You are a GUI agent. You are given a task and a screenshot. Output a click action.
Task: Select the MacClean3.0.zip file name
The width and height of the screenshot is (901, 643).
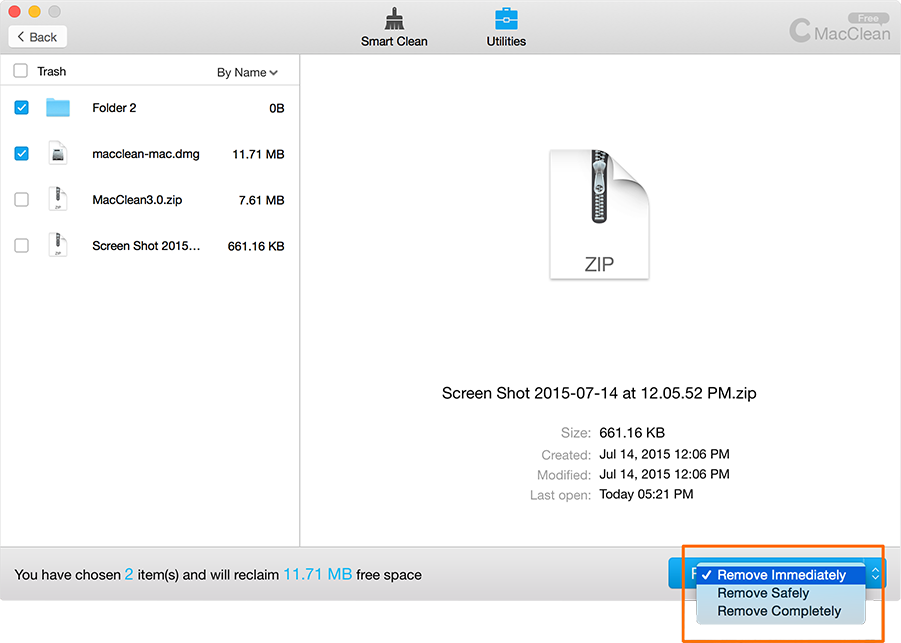coord(137,200)
